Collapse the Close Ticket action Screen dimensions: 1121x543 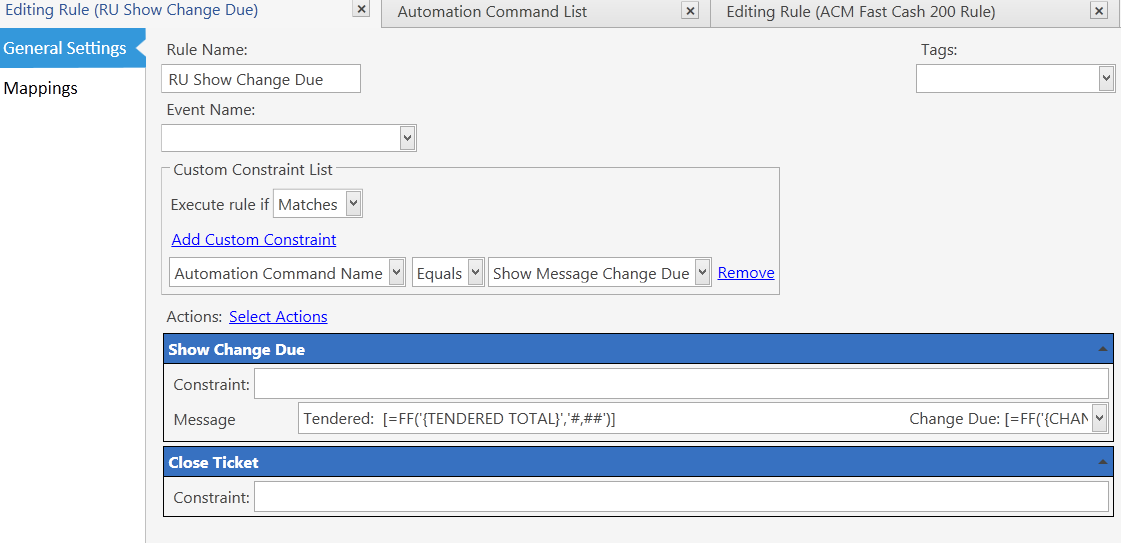point(1102,462)
